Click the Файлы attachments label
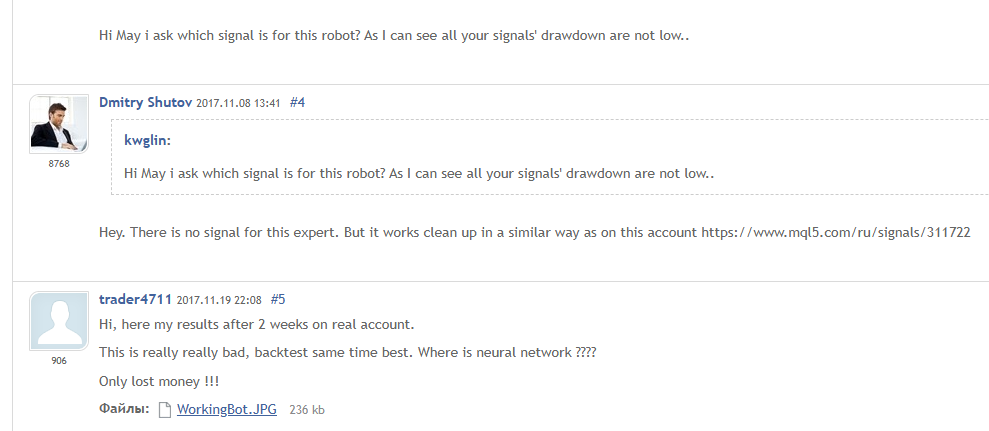 click(124, 409)
